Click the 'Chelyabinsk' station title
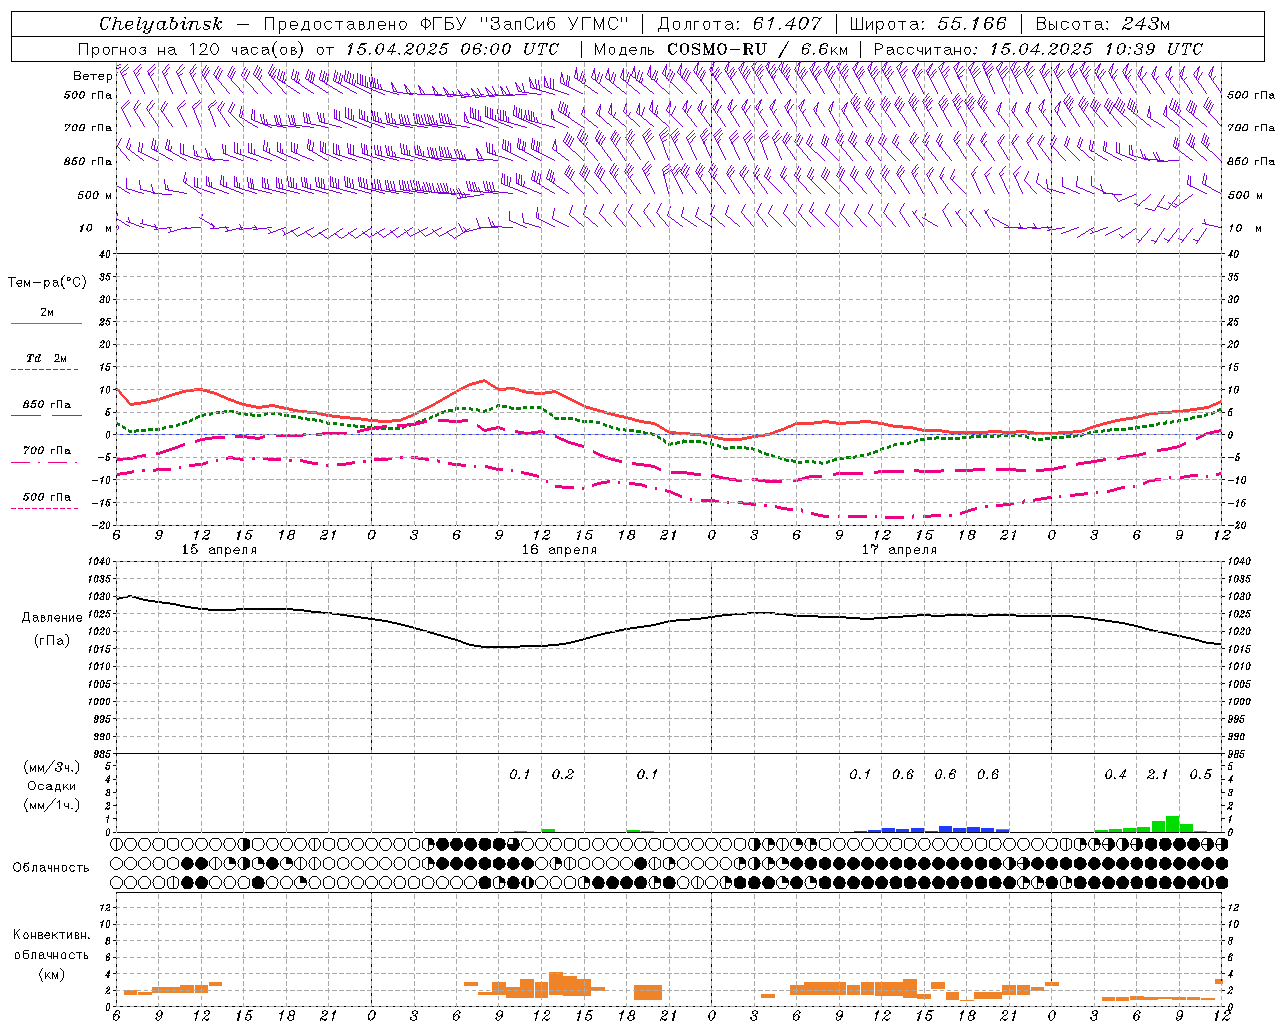1280x1024 pixels. coord(161,24)
